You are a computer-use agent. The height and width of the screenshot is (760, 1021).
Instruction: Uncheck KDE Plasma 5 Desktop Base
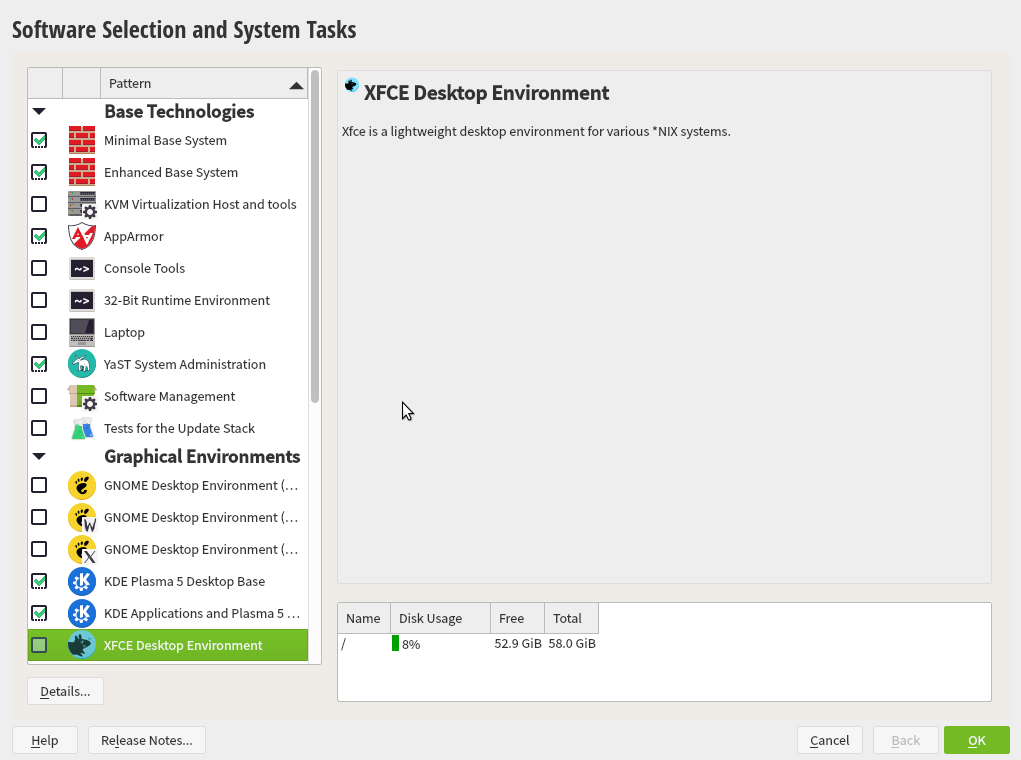(x=39, y=581)
